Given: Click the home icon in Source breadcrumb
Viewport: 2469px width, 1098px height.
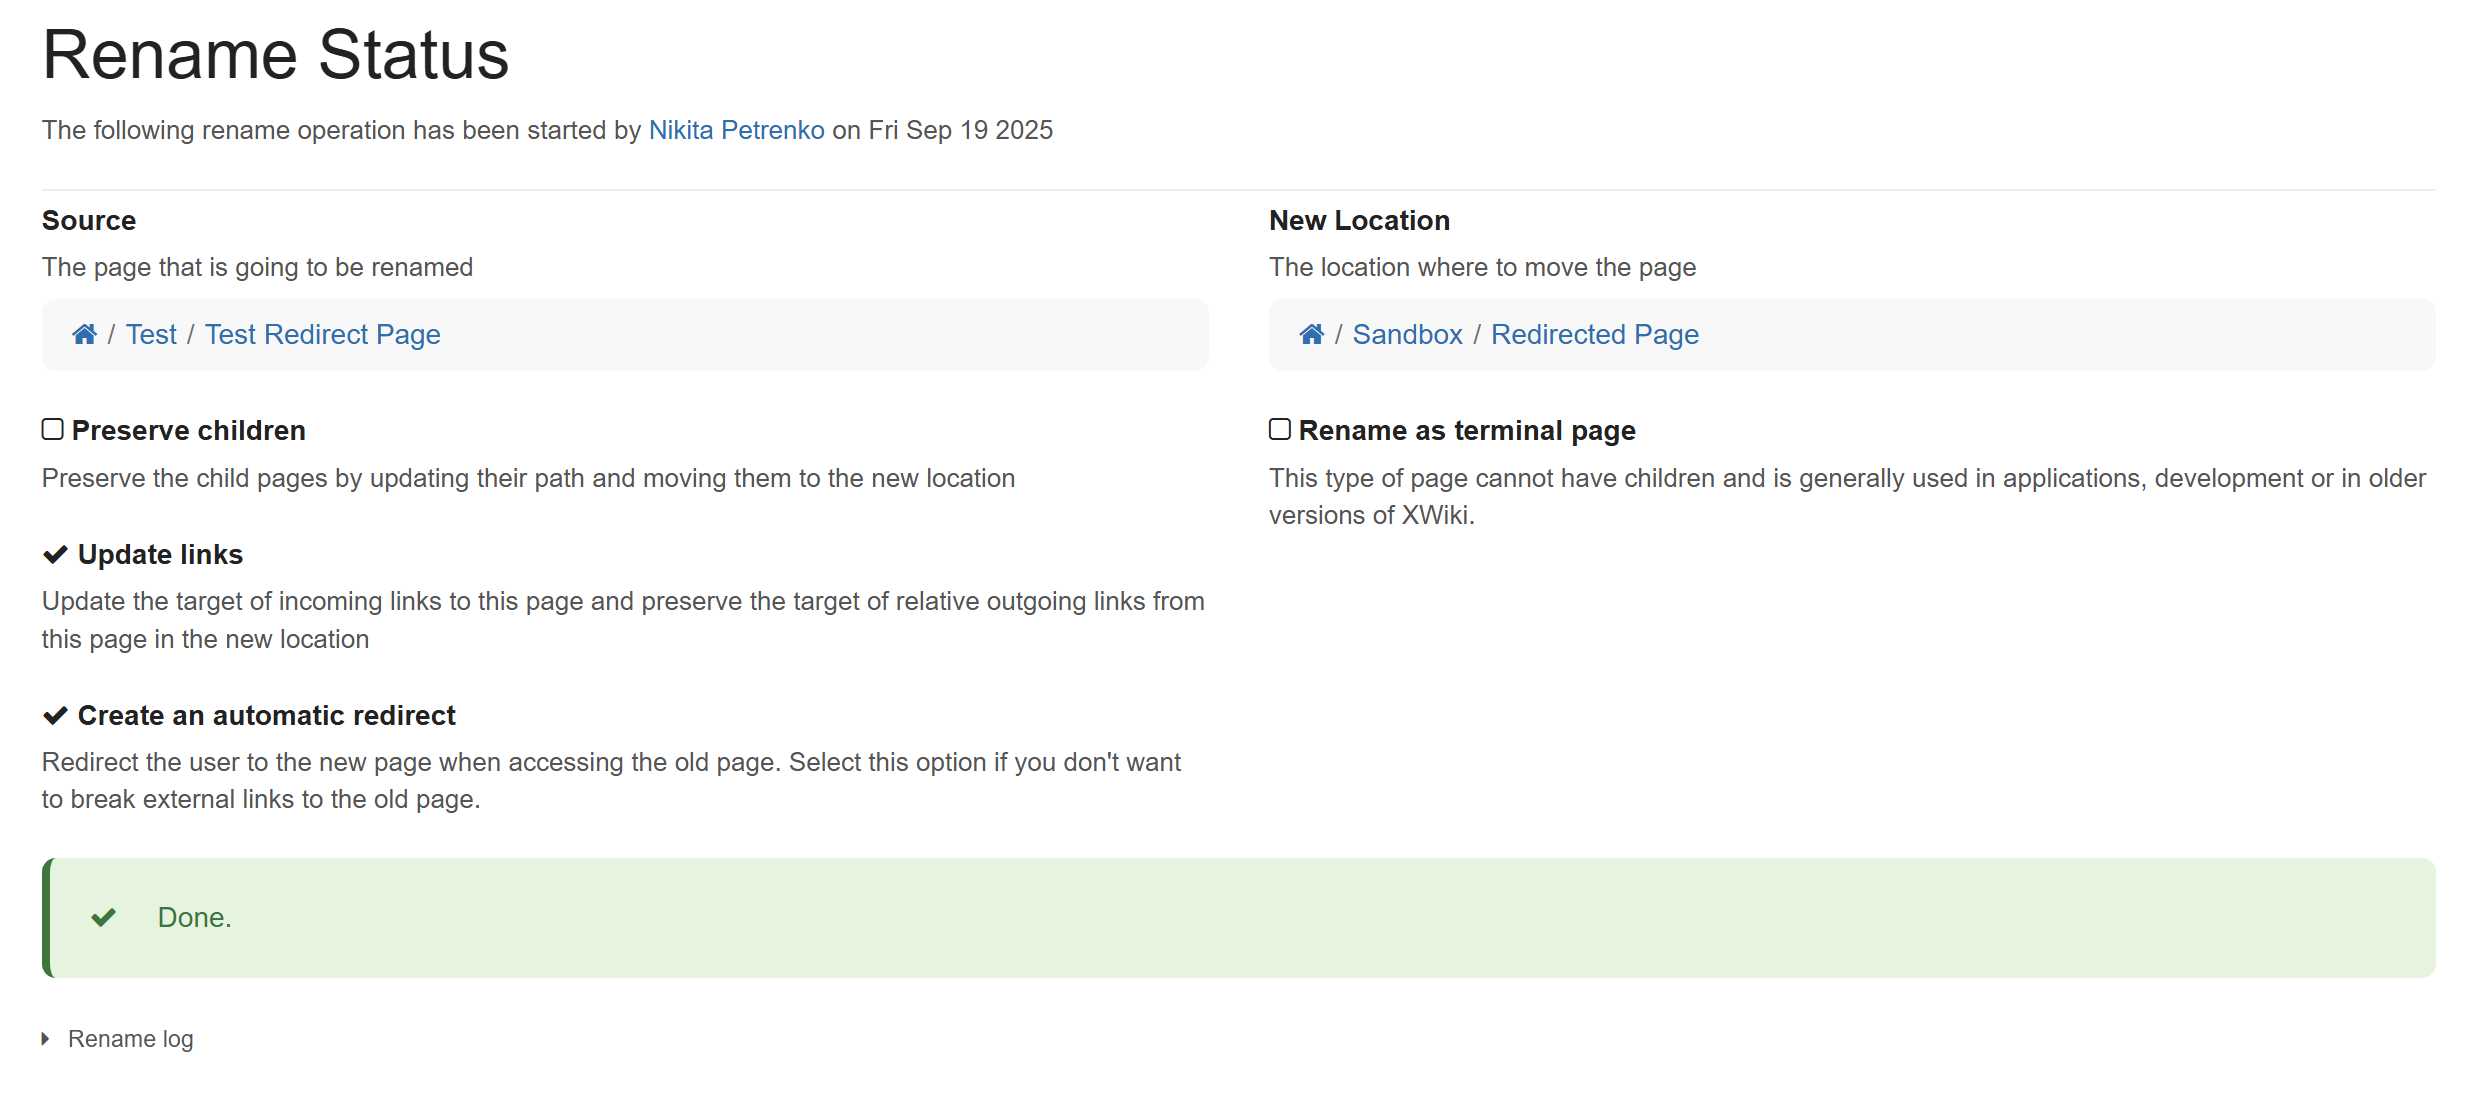Looking at the screenshot, I should (84, 334).
